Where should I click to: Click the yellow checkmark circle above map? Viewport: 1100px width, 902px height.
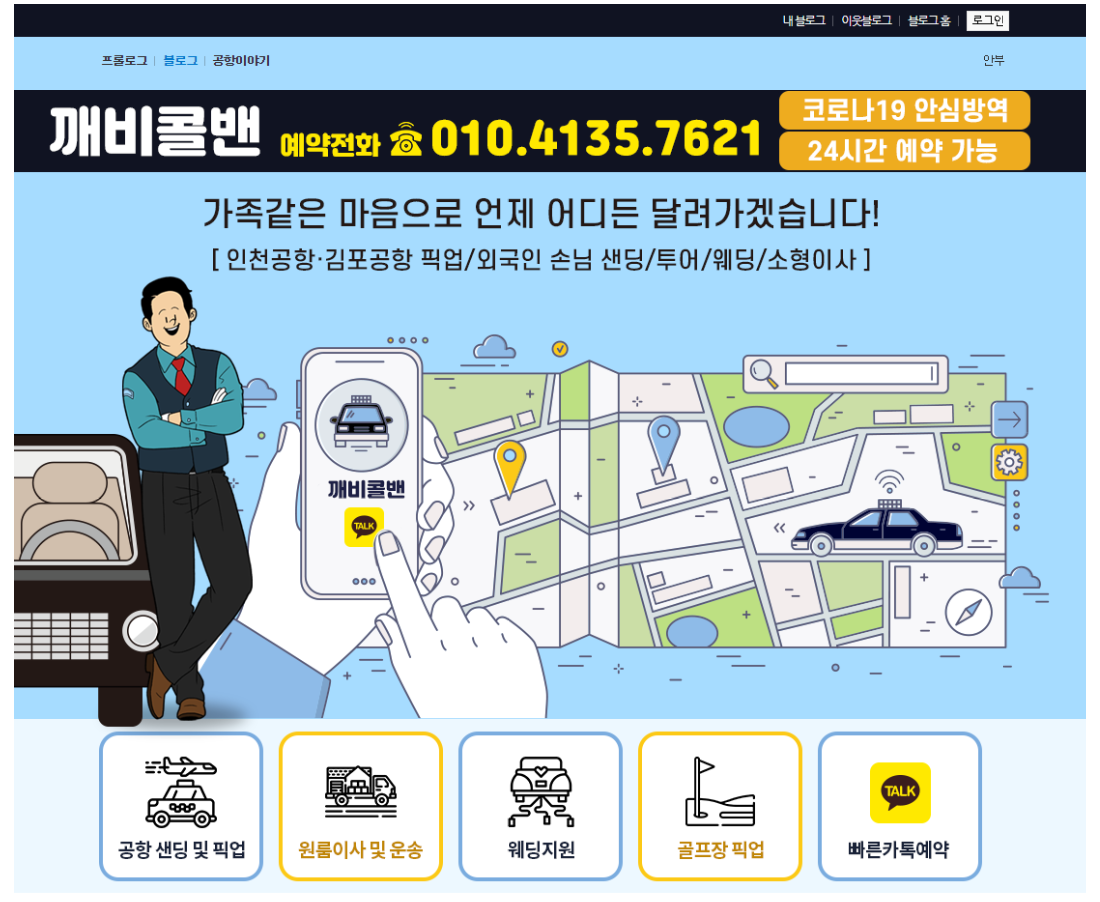[560, 349]
